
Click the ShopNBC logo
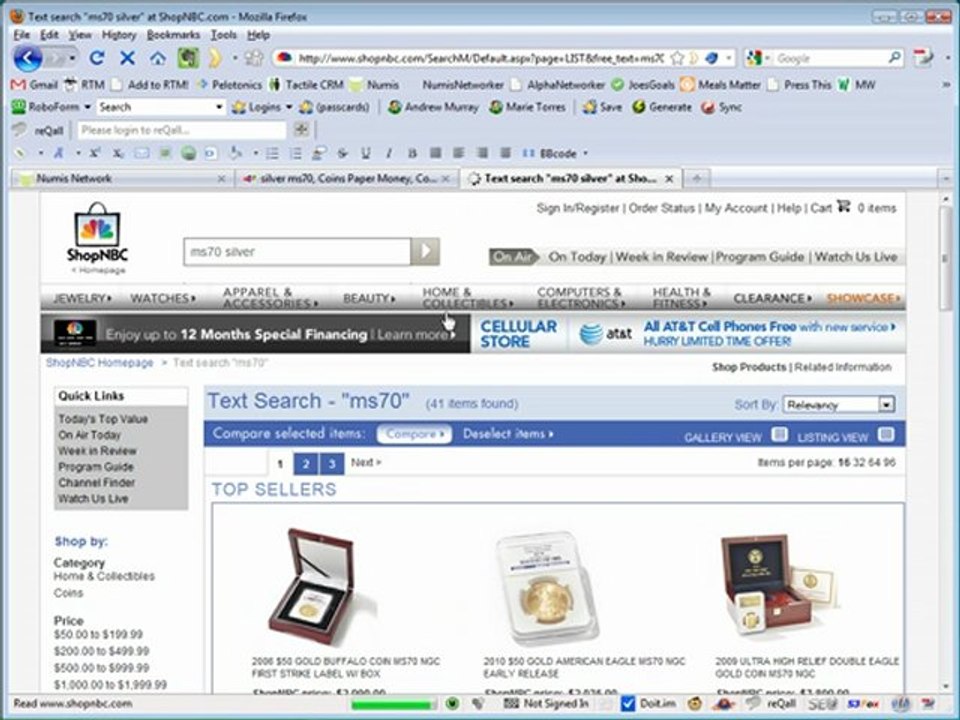pos(97,233)
